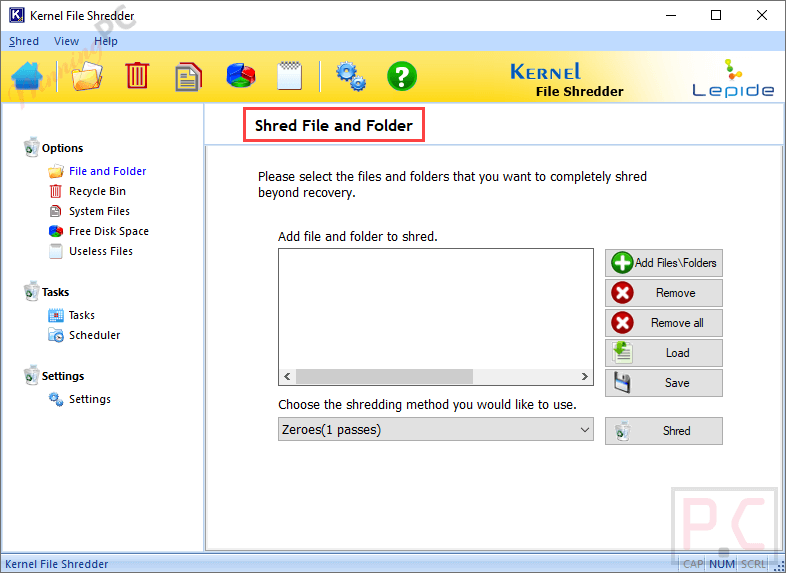
Task: Click the Shred button
Action: tap(664, 431)
